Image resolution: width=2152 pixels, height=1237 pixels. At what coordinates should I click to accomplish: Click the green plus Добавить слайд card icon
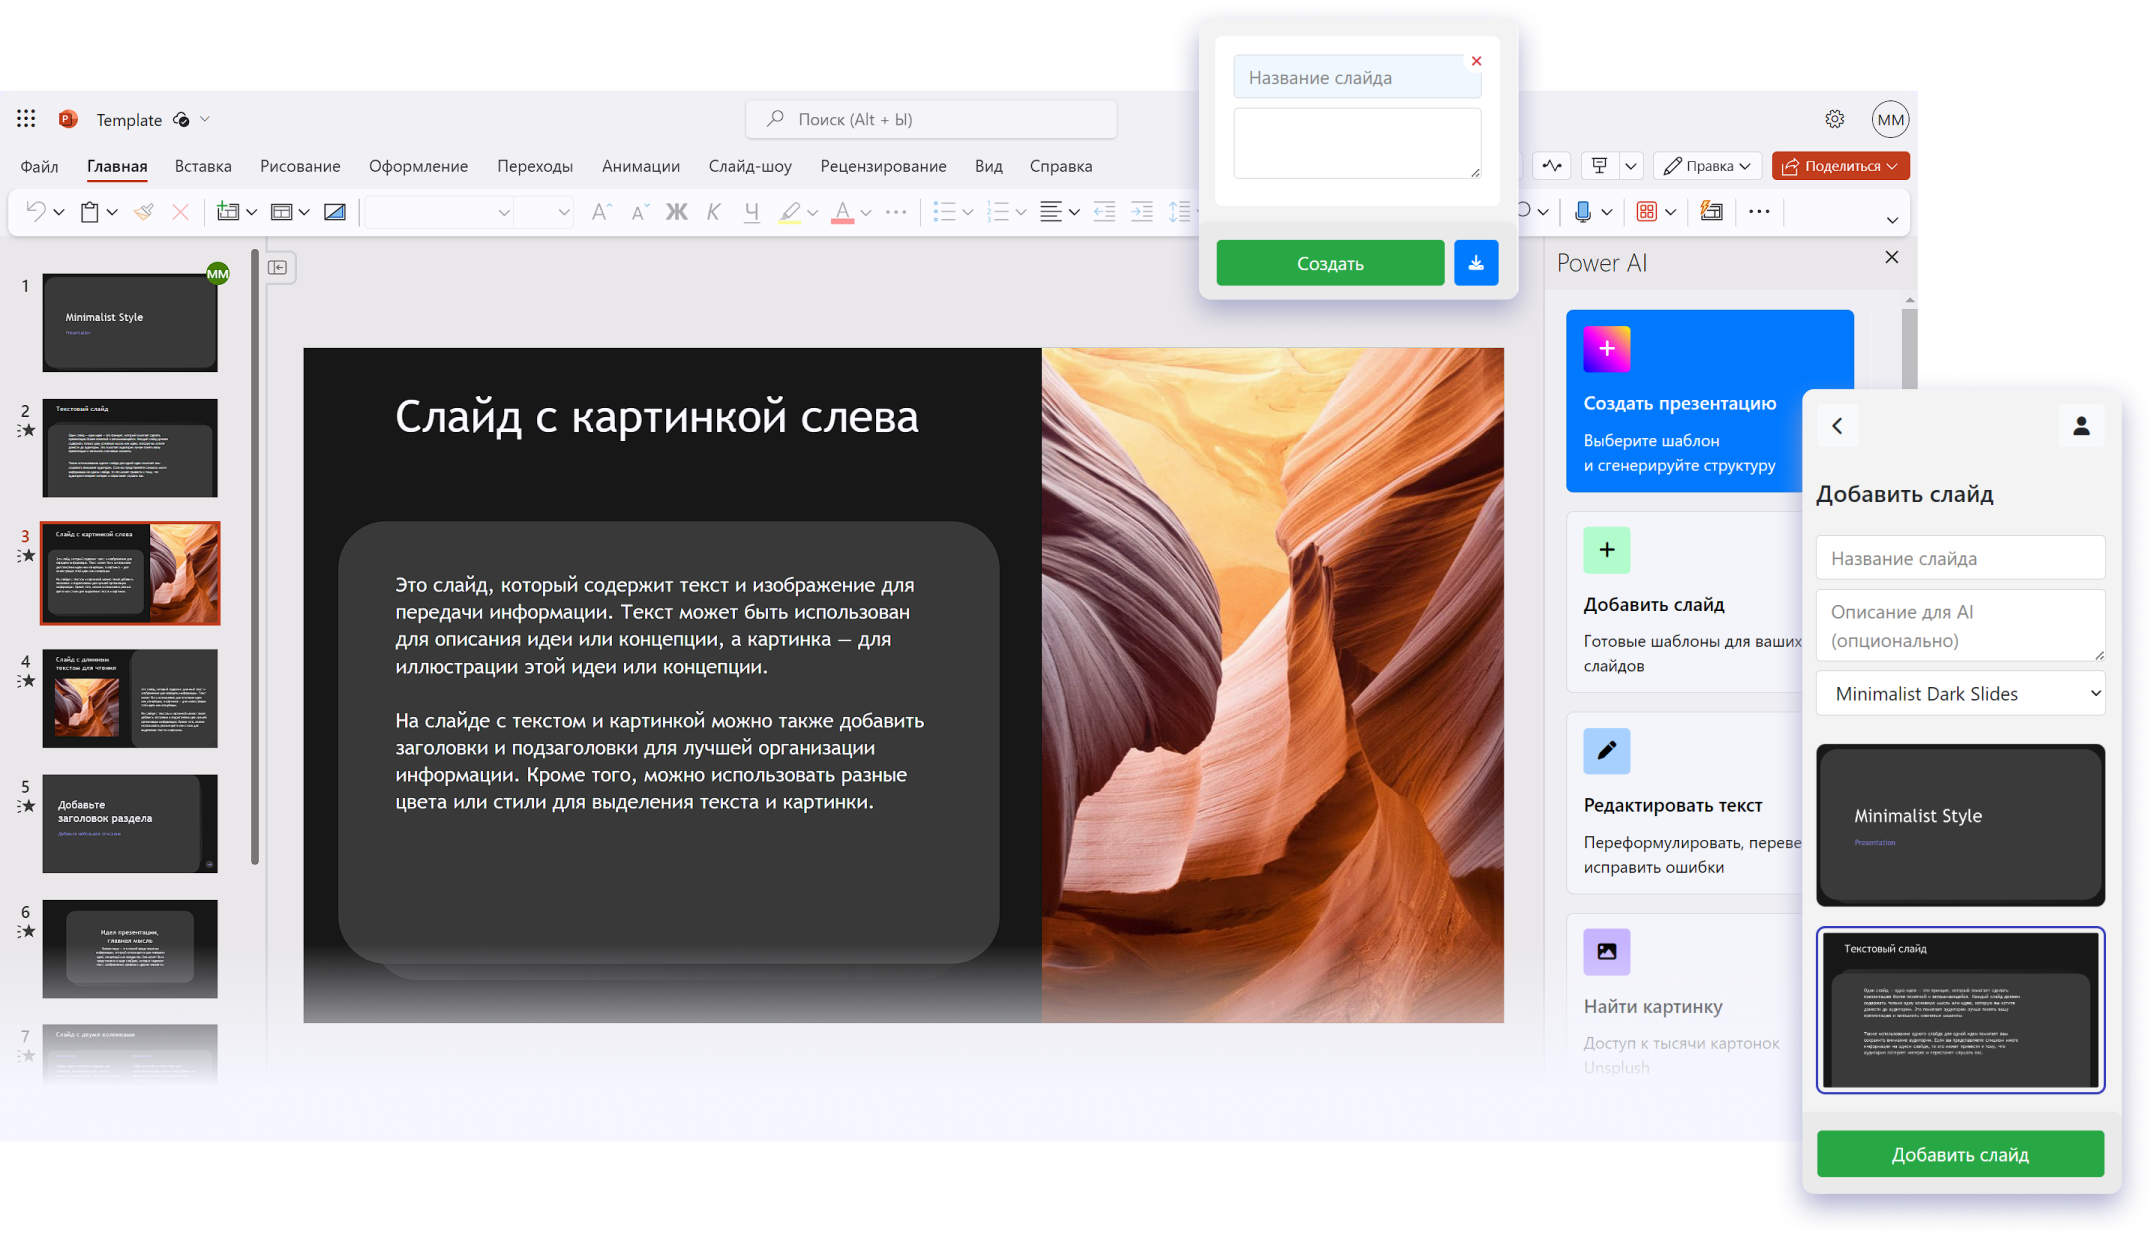click(x=1606, y=550)
